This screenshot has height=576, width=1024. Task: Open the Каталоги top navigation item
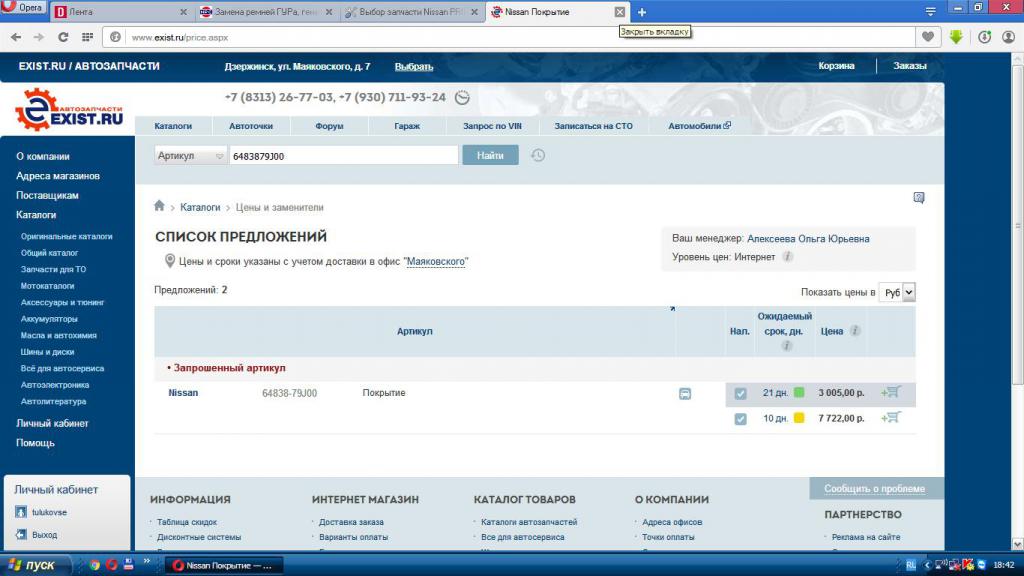(173, 126)
